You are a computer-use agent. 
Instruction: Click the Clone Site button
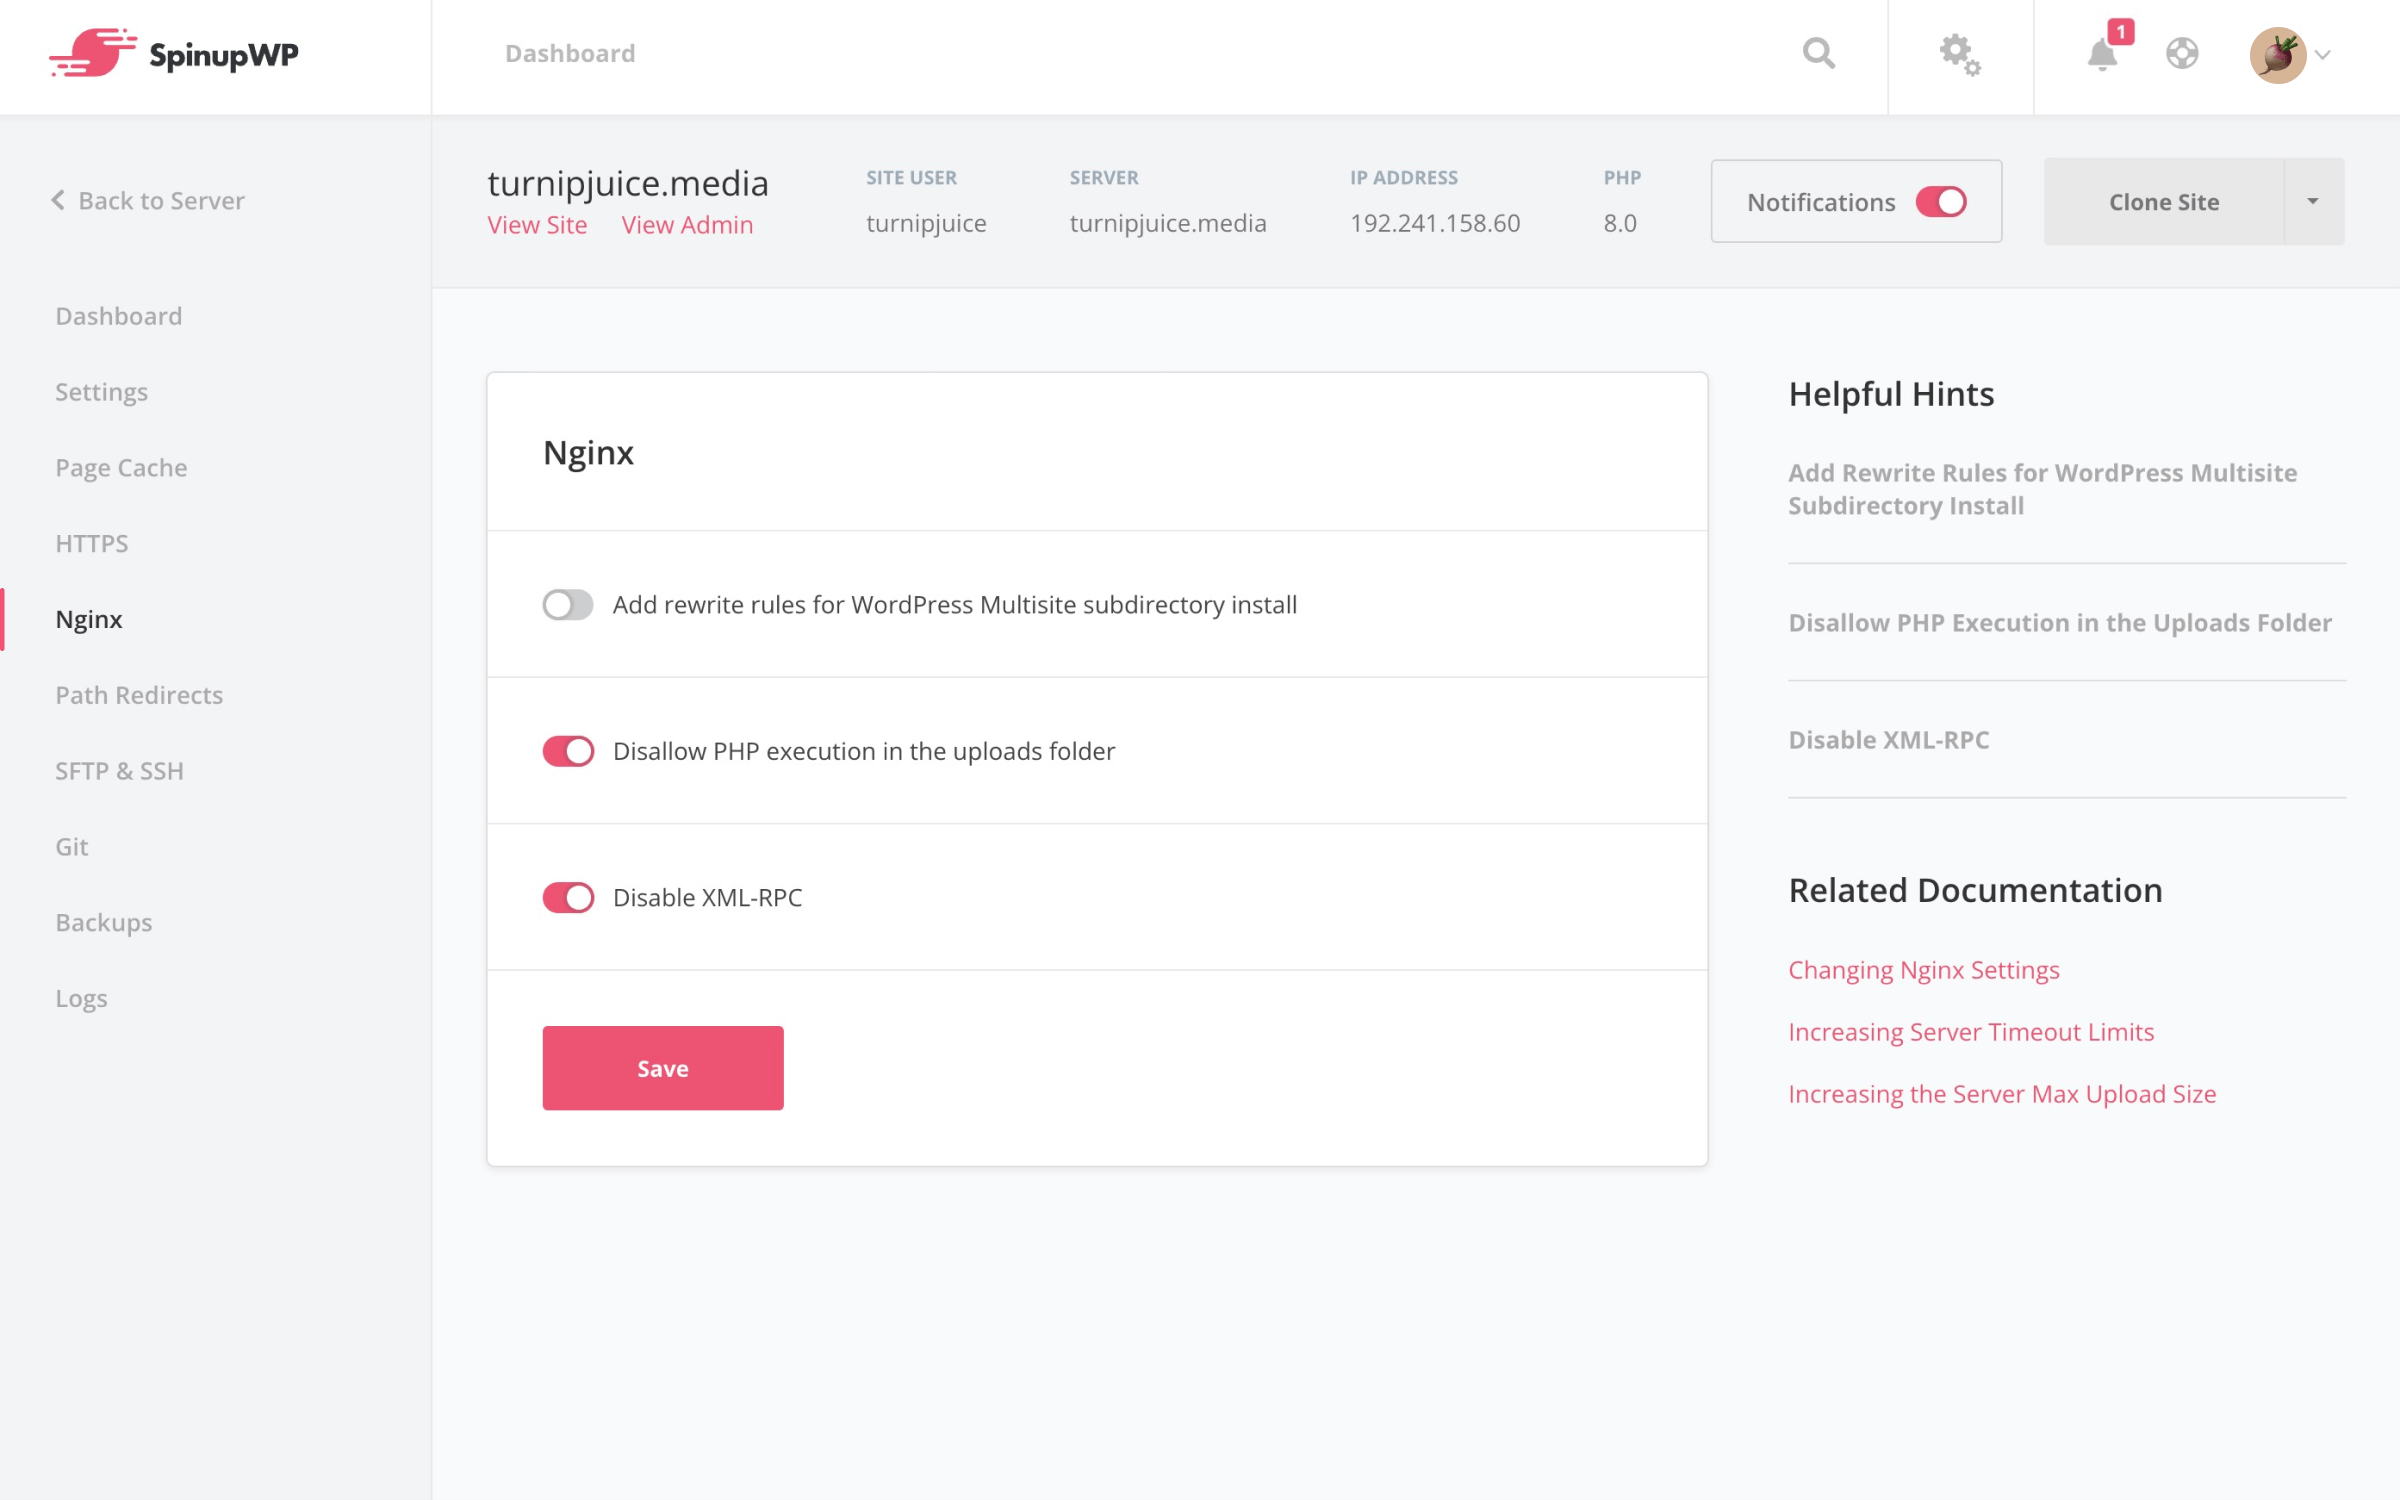tap(2164, 201)
